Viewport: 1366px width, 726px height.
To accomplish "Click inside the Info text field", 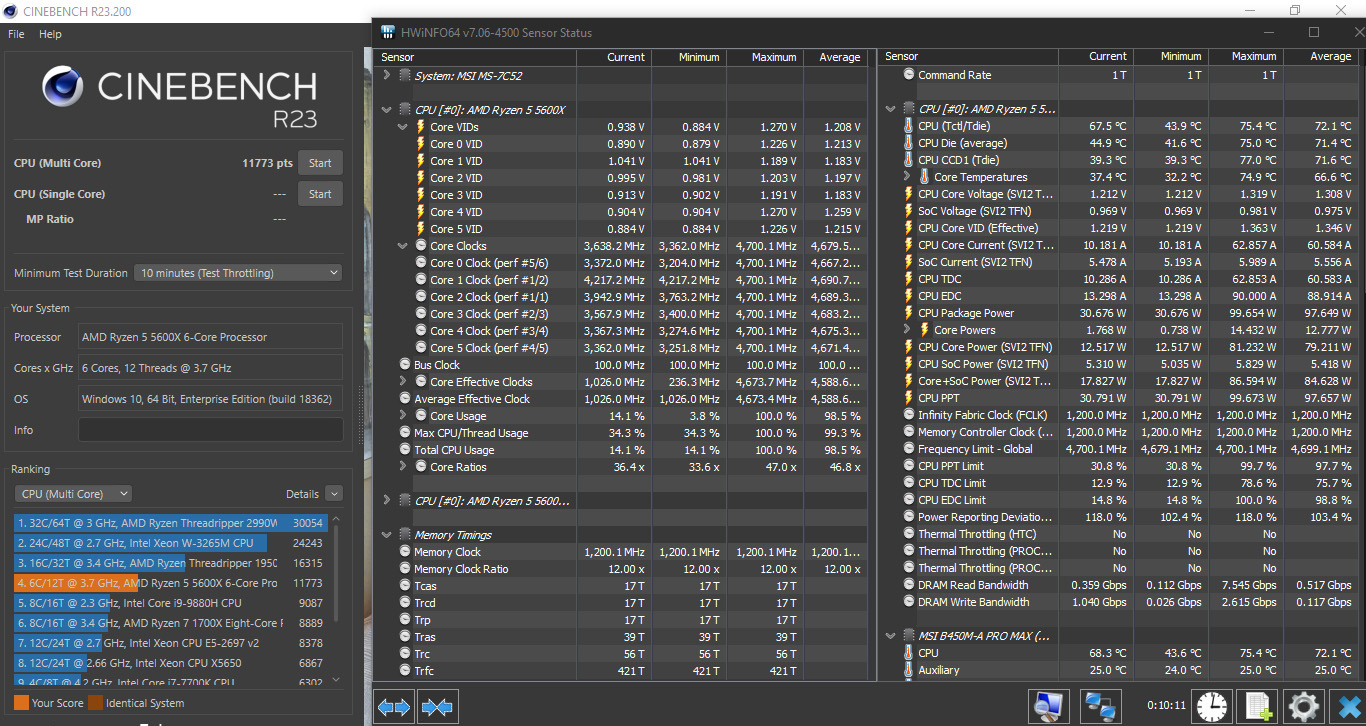I will click(x=210, y=430).
